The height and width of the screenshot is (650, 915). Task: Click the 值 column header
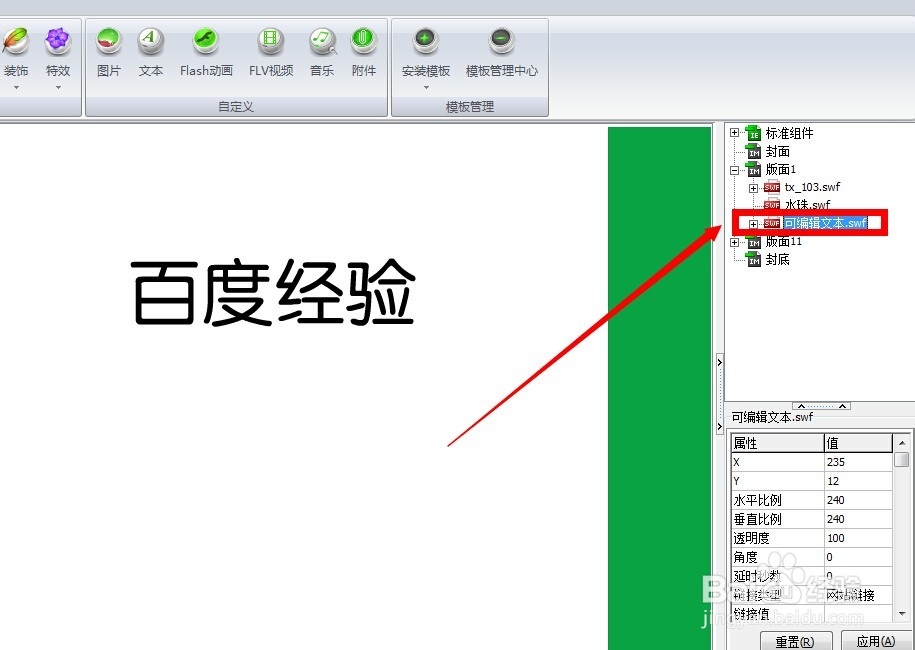point(858,443)
